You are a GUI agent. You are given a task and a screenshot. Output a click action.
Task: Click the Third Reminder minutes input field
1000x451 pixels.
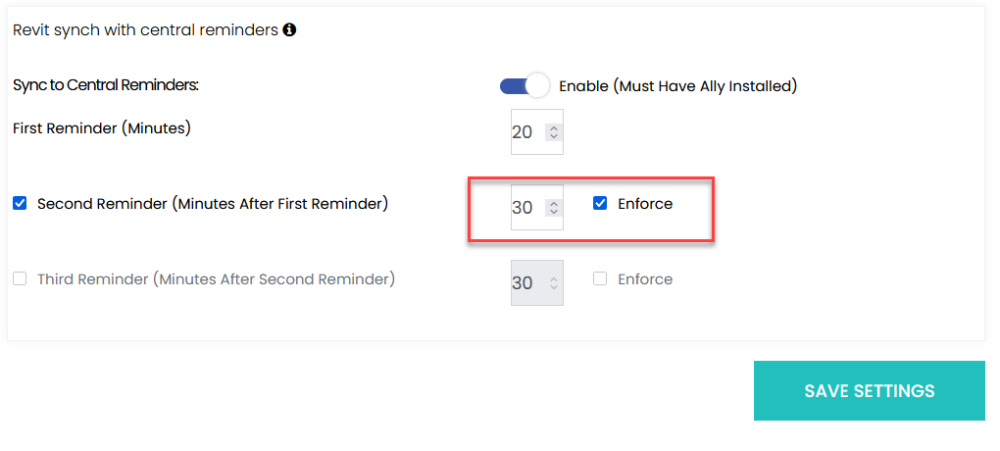tap(524, 284)
